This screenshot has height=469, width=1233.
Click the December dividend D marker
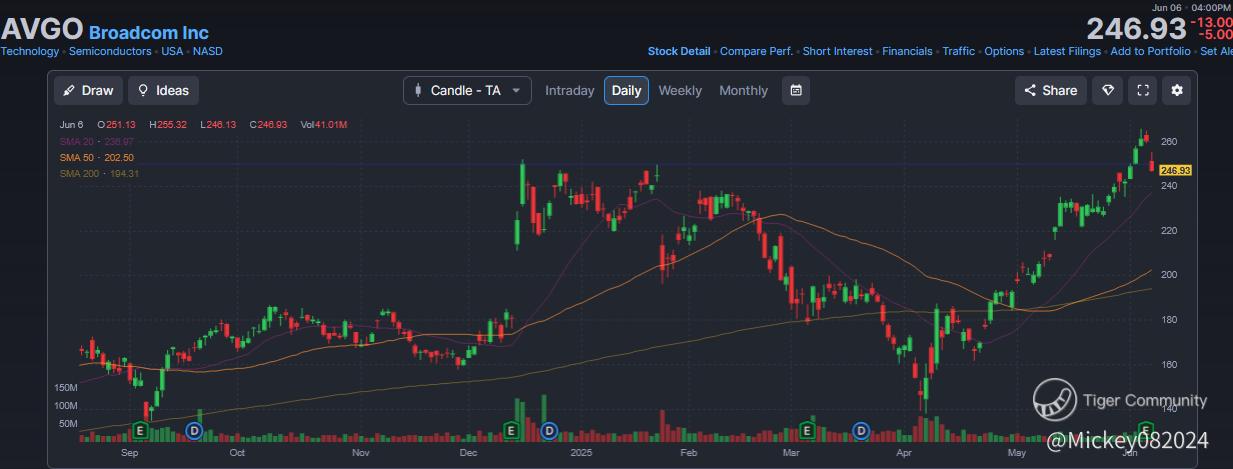click(x=548, y=431)
